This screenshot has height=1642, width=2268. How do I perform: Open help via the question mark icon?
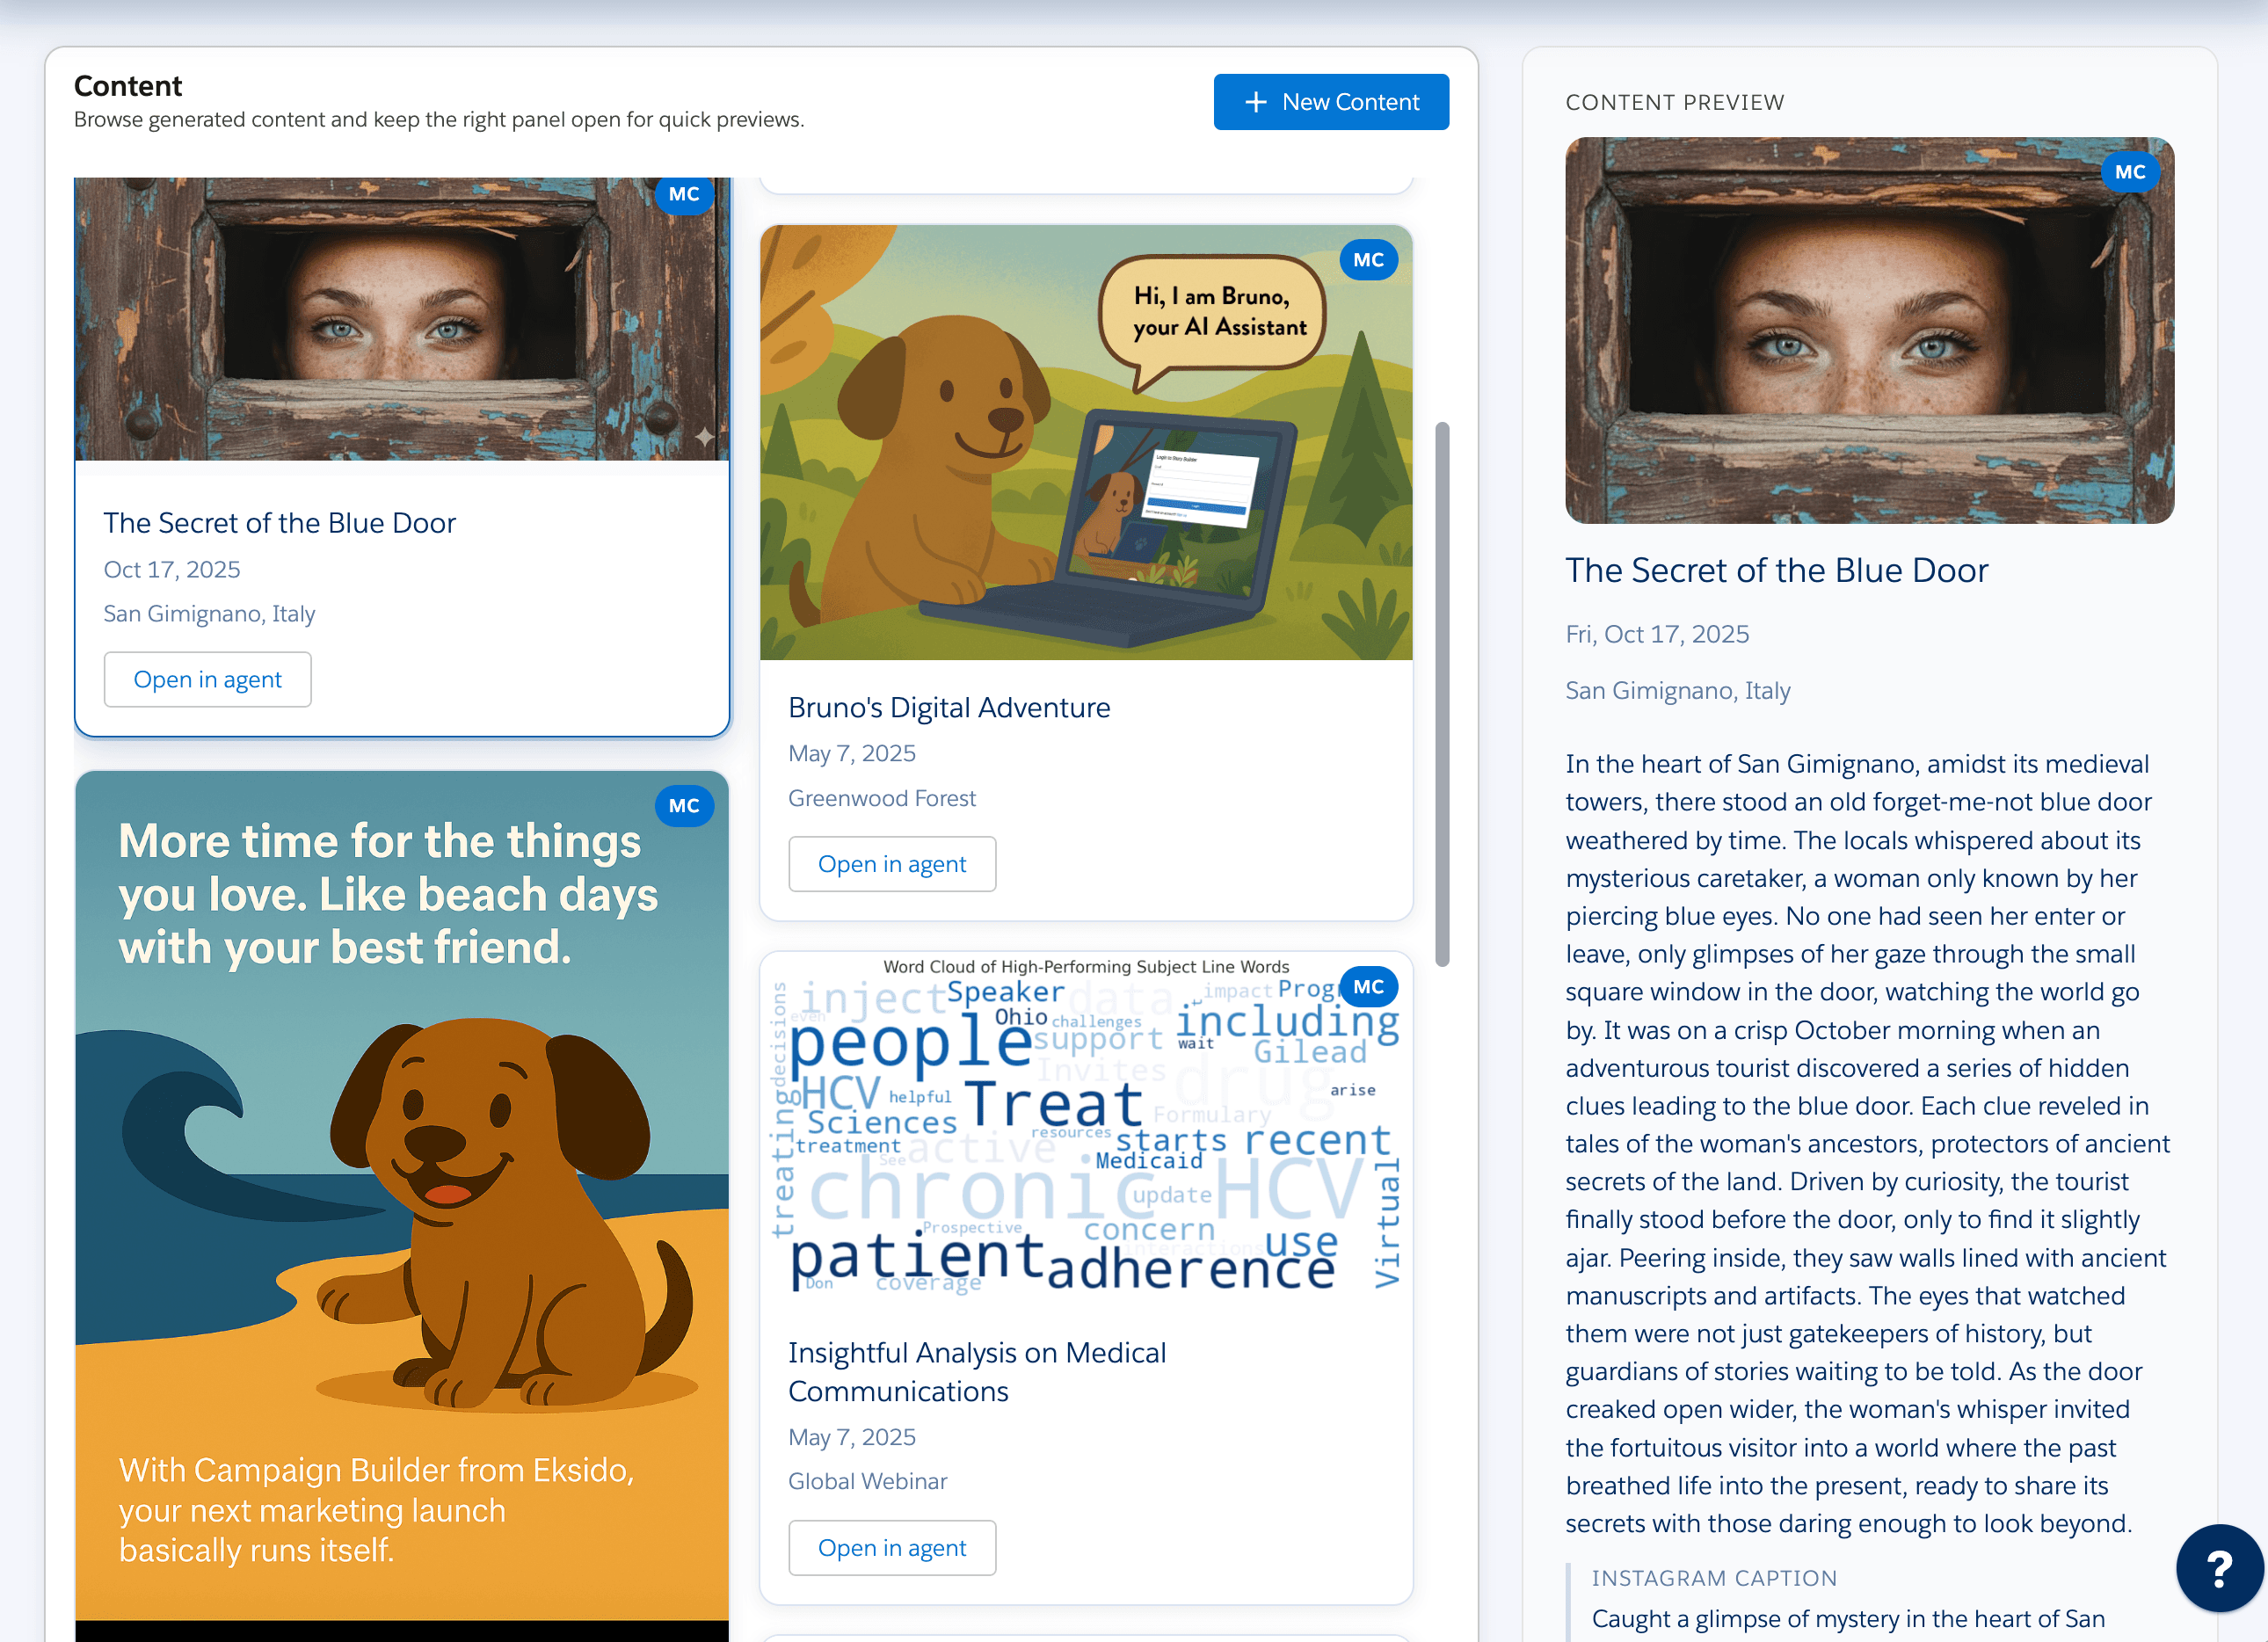pyautogui.click(x=2219, y=1568)
